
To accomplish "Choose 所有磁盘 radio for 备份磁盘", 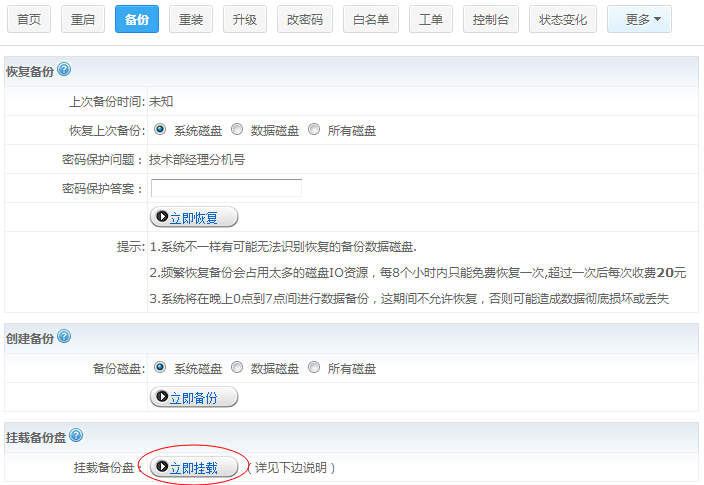I will click(314, 367).
